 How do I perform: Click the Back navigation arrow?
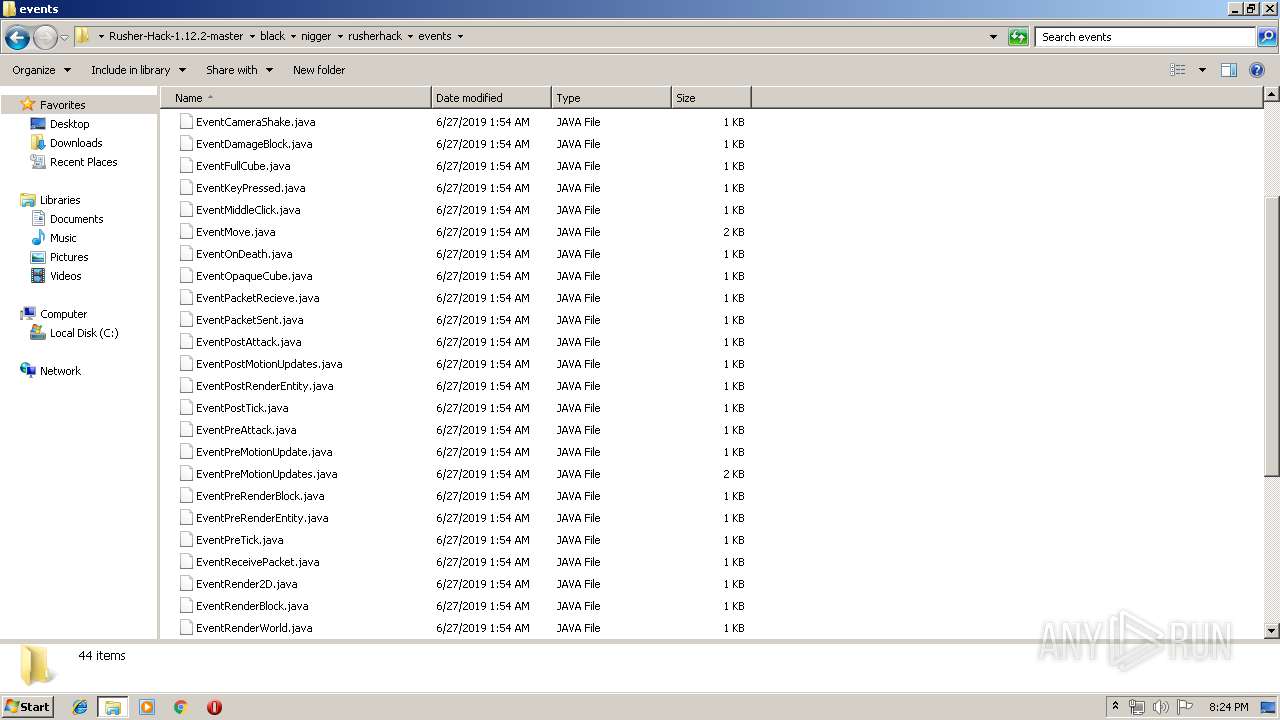(x=17, y=38)
